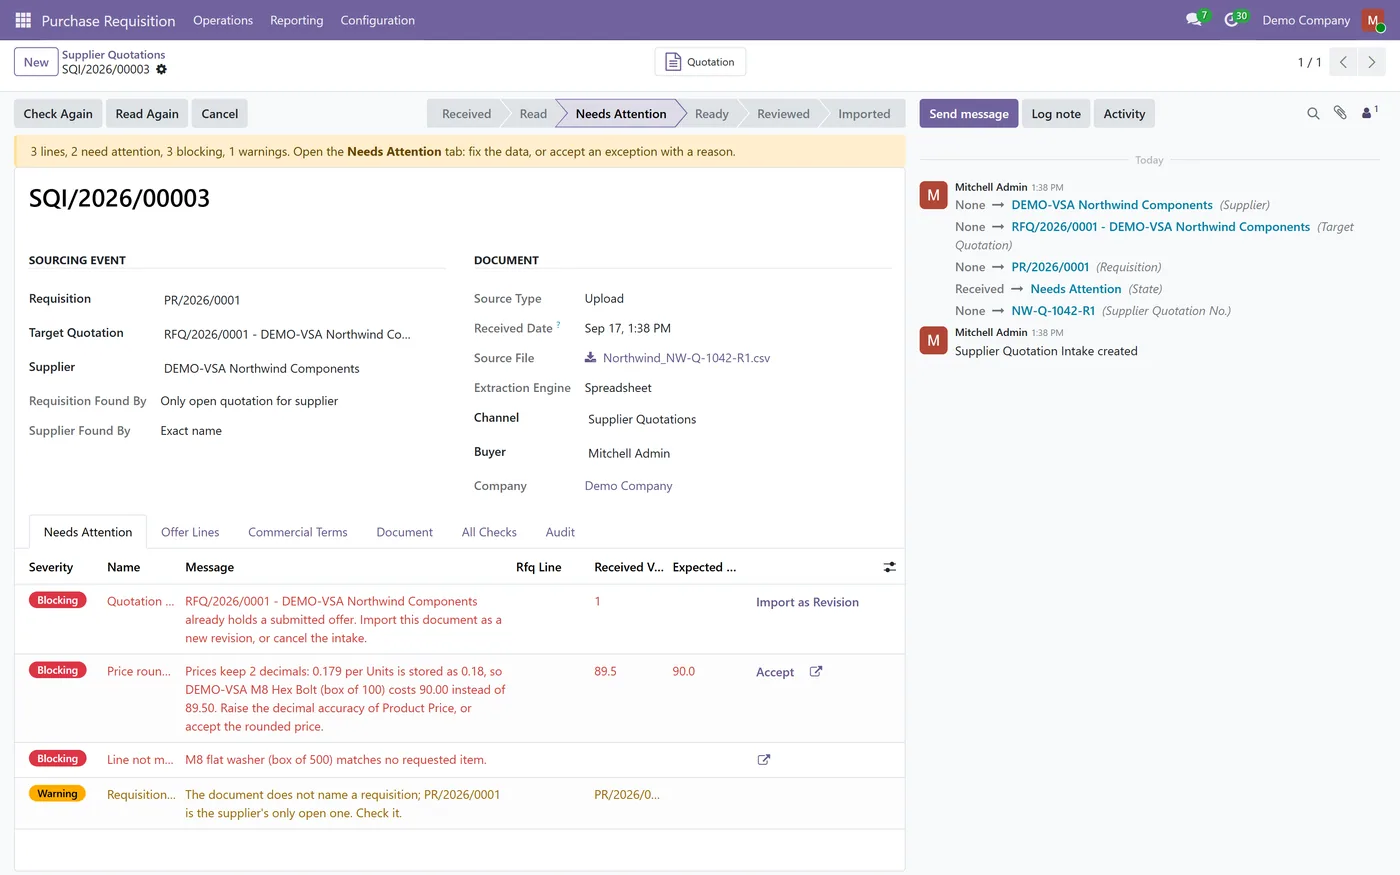Go to previous record arrow
This screenshot has width=1400, height=875.
point(1343,62)
